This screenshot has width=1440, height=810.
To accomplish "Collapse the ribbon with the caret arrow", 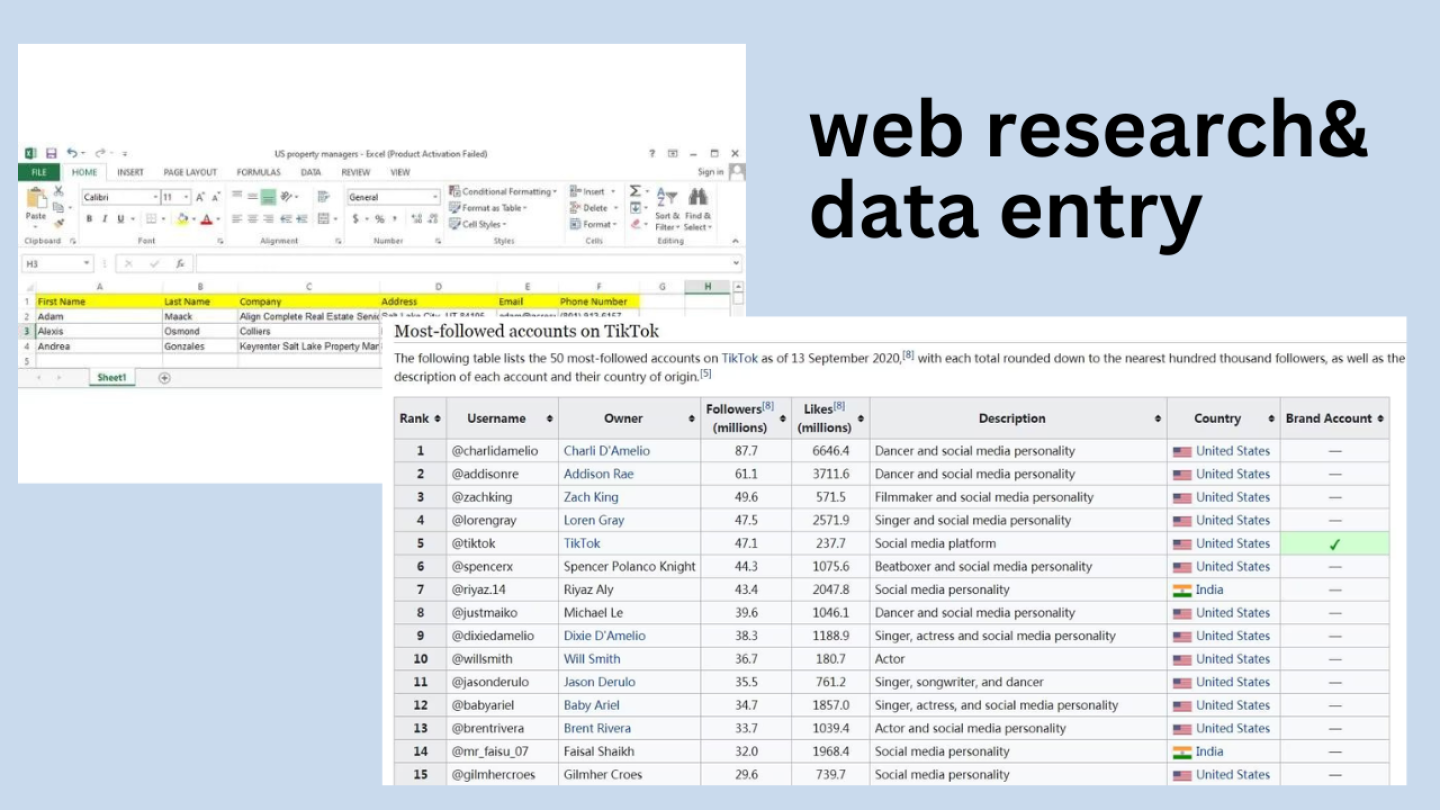I will click(x=735, y=241).
